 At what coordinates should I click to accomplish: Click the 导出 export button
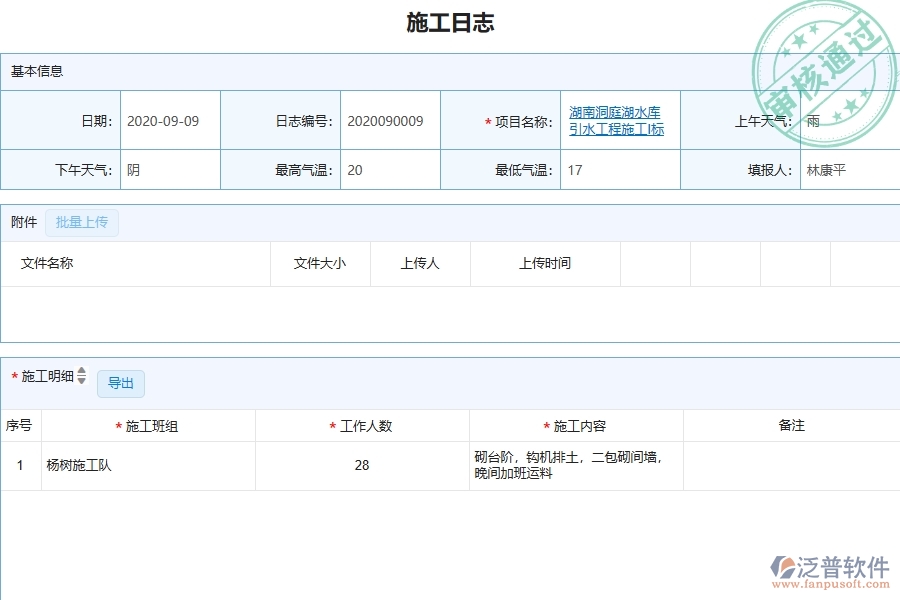coord(120,383)
